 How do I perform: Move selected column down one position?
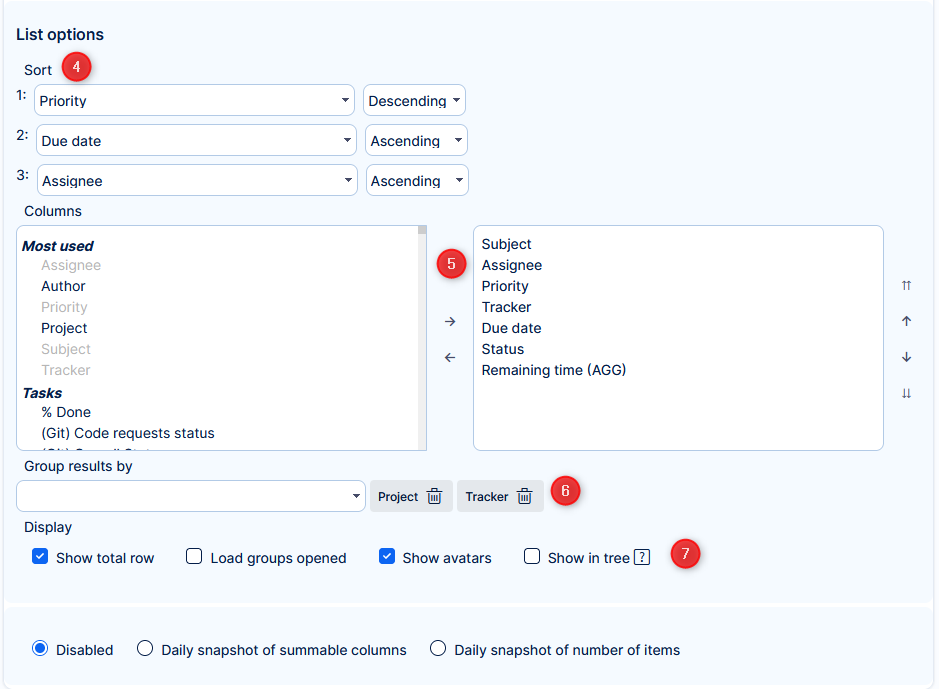906,358
